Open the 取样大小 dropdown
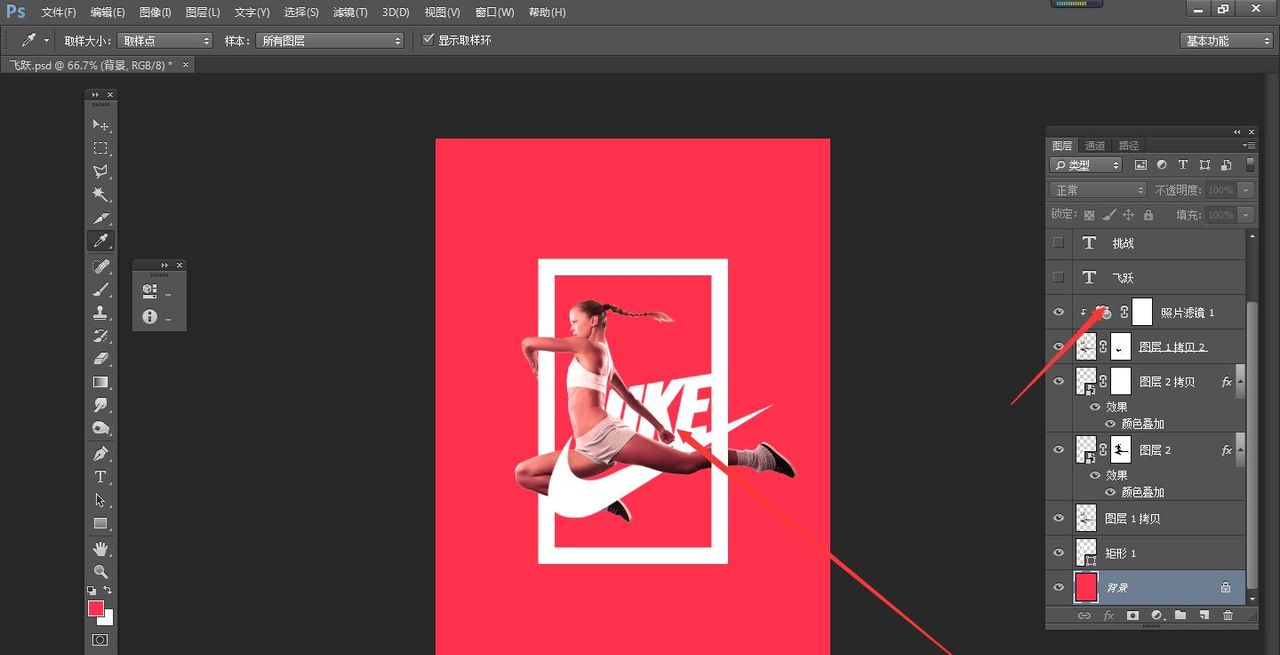This screenshot has height=655, width=1280. (165, 41)
